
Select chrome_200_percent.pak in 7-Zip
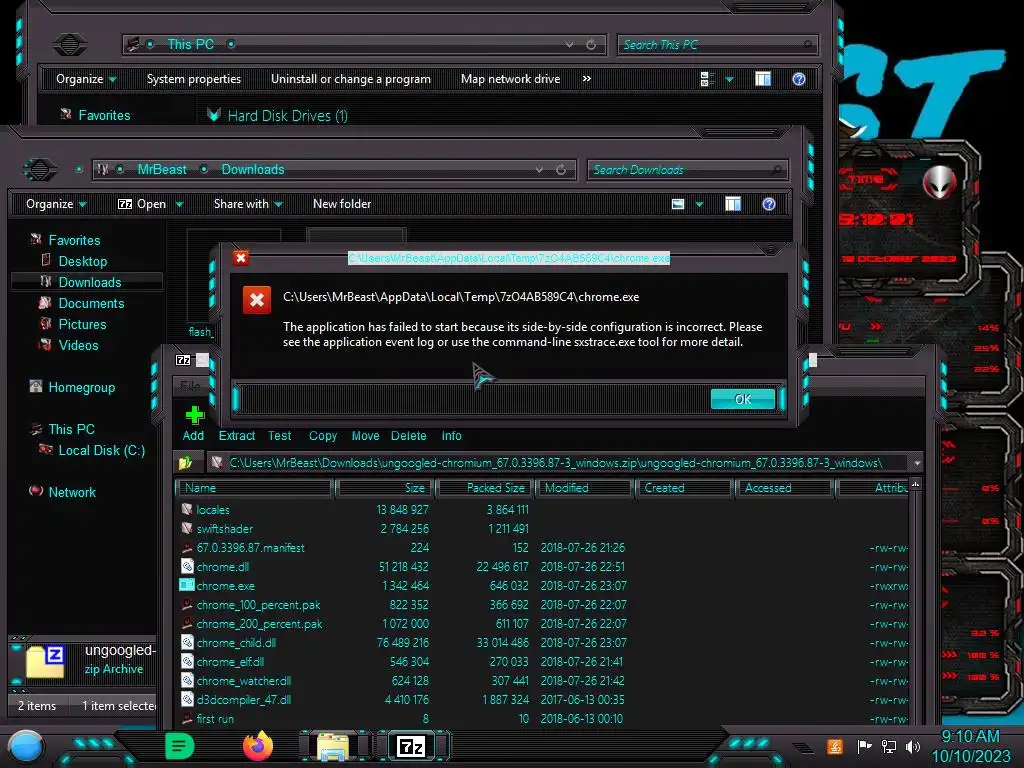[259, 624]
